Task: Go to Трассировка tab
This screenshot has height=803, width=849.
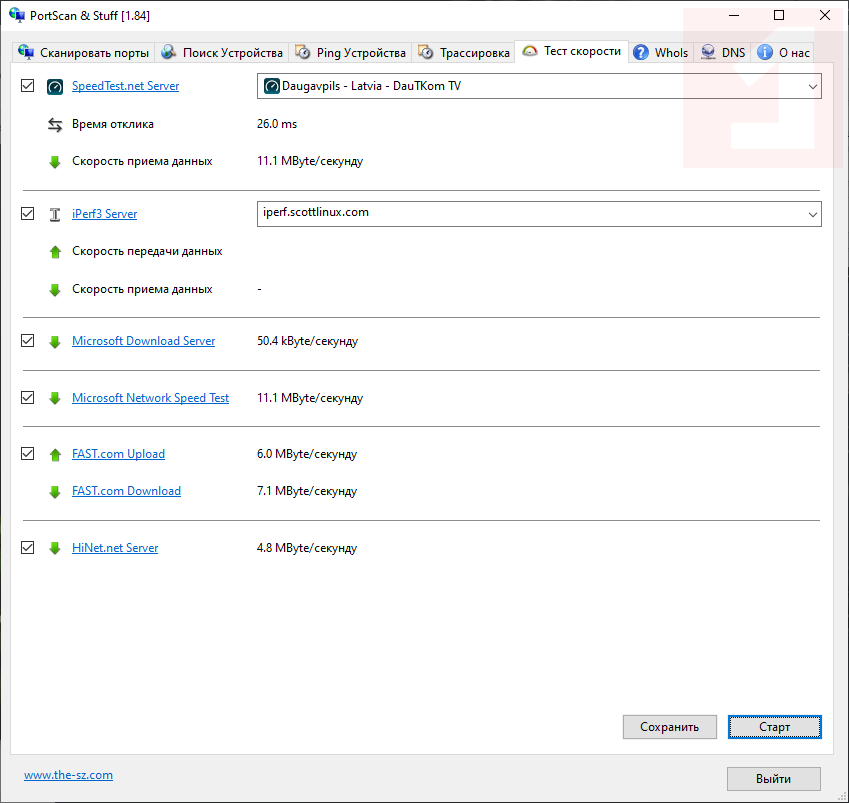Action: (x=463, y=53)
